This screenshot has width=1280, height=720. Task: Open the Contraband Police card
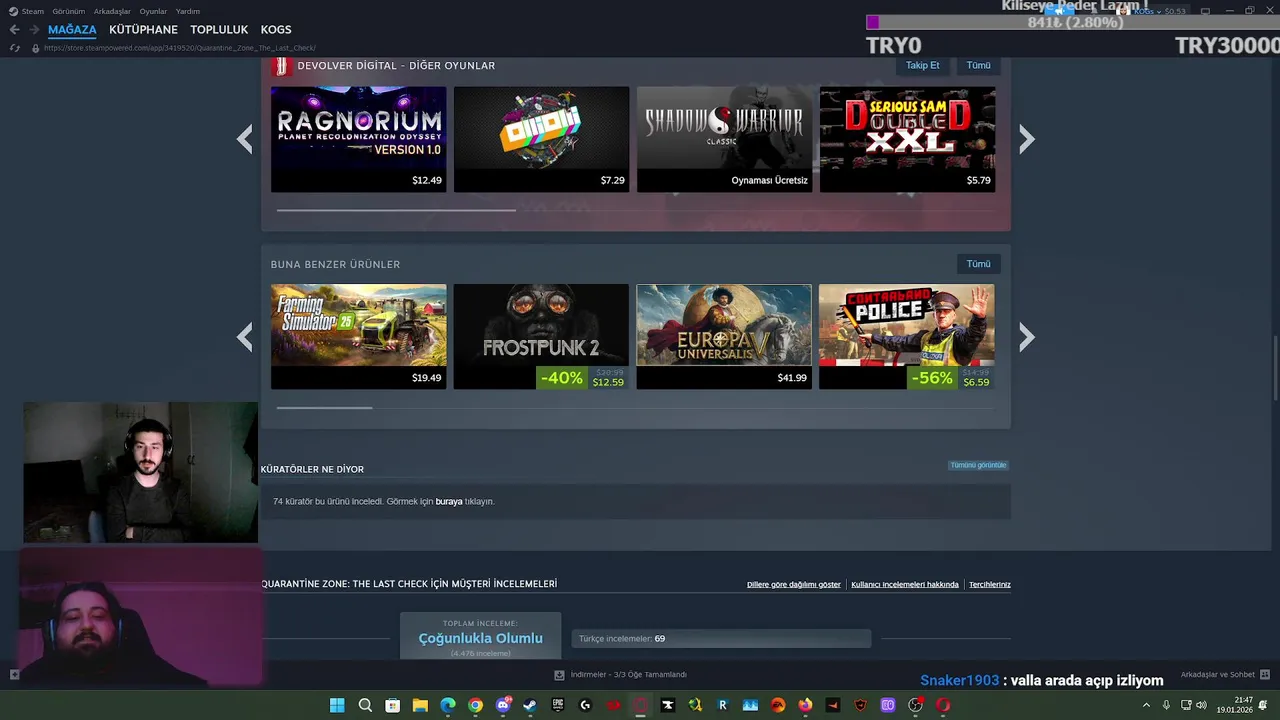(907, 337)
